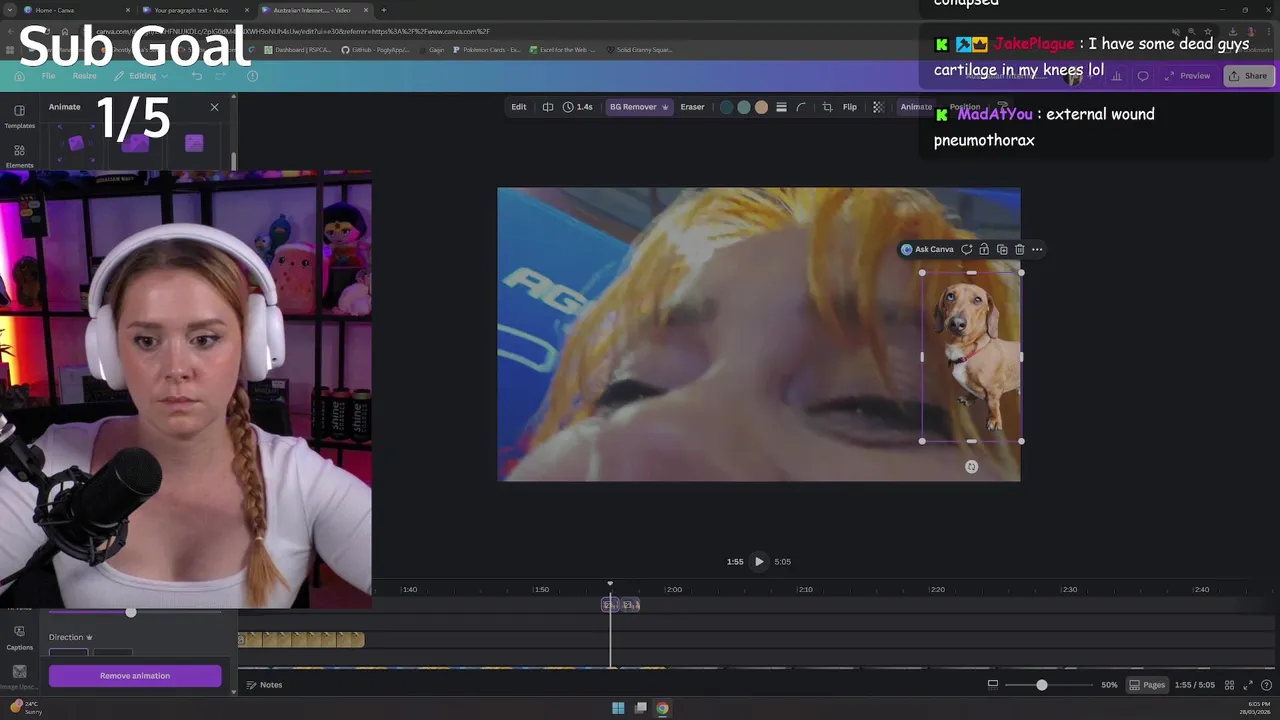This screenshot has width=1280, height=720.
Task: Click the Flip option
Action: (x=849, y=107)
